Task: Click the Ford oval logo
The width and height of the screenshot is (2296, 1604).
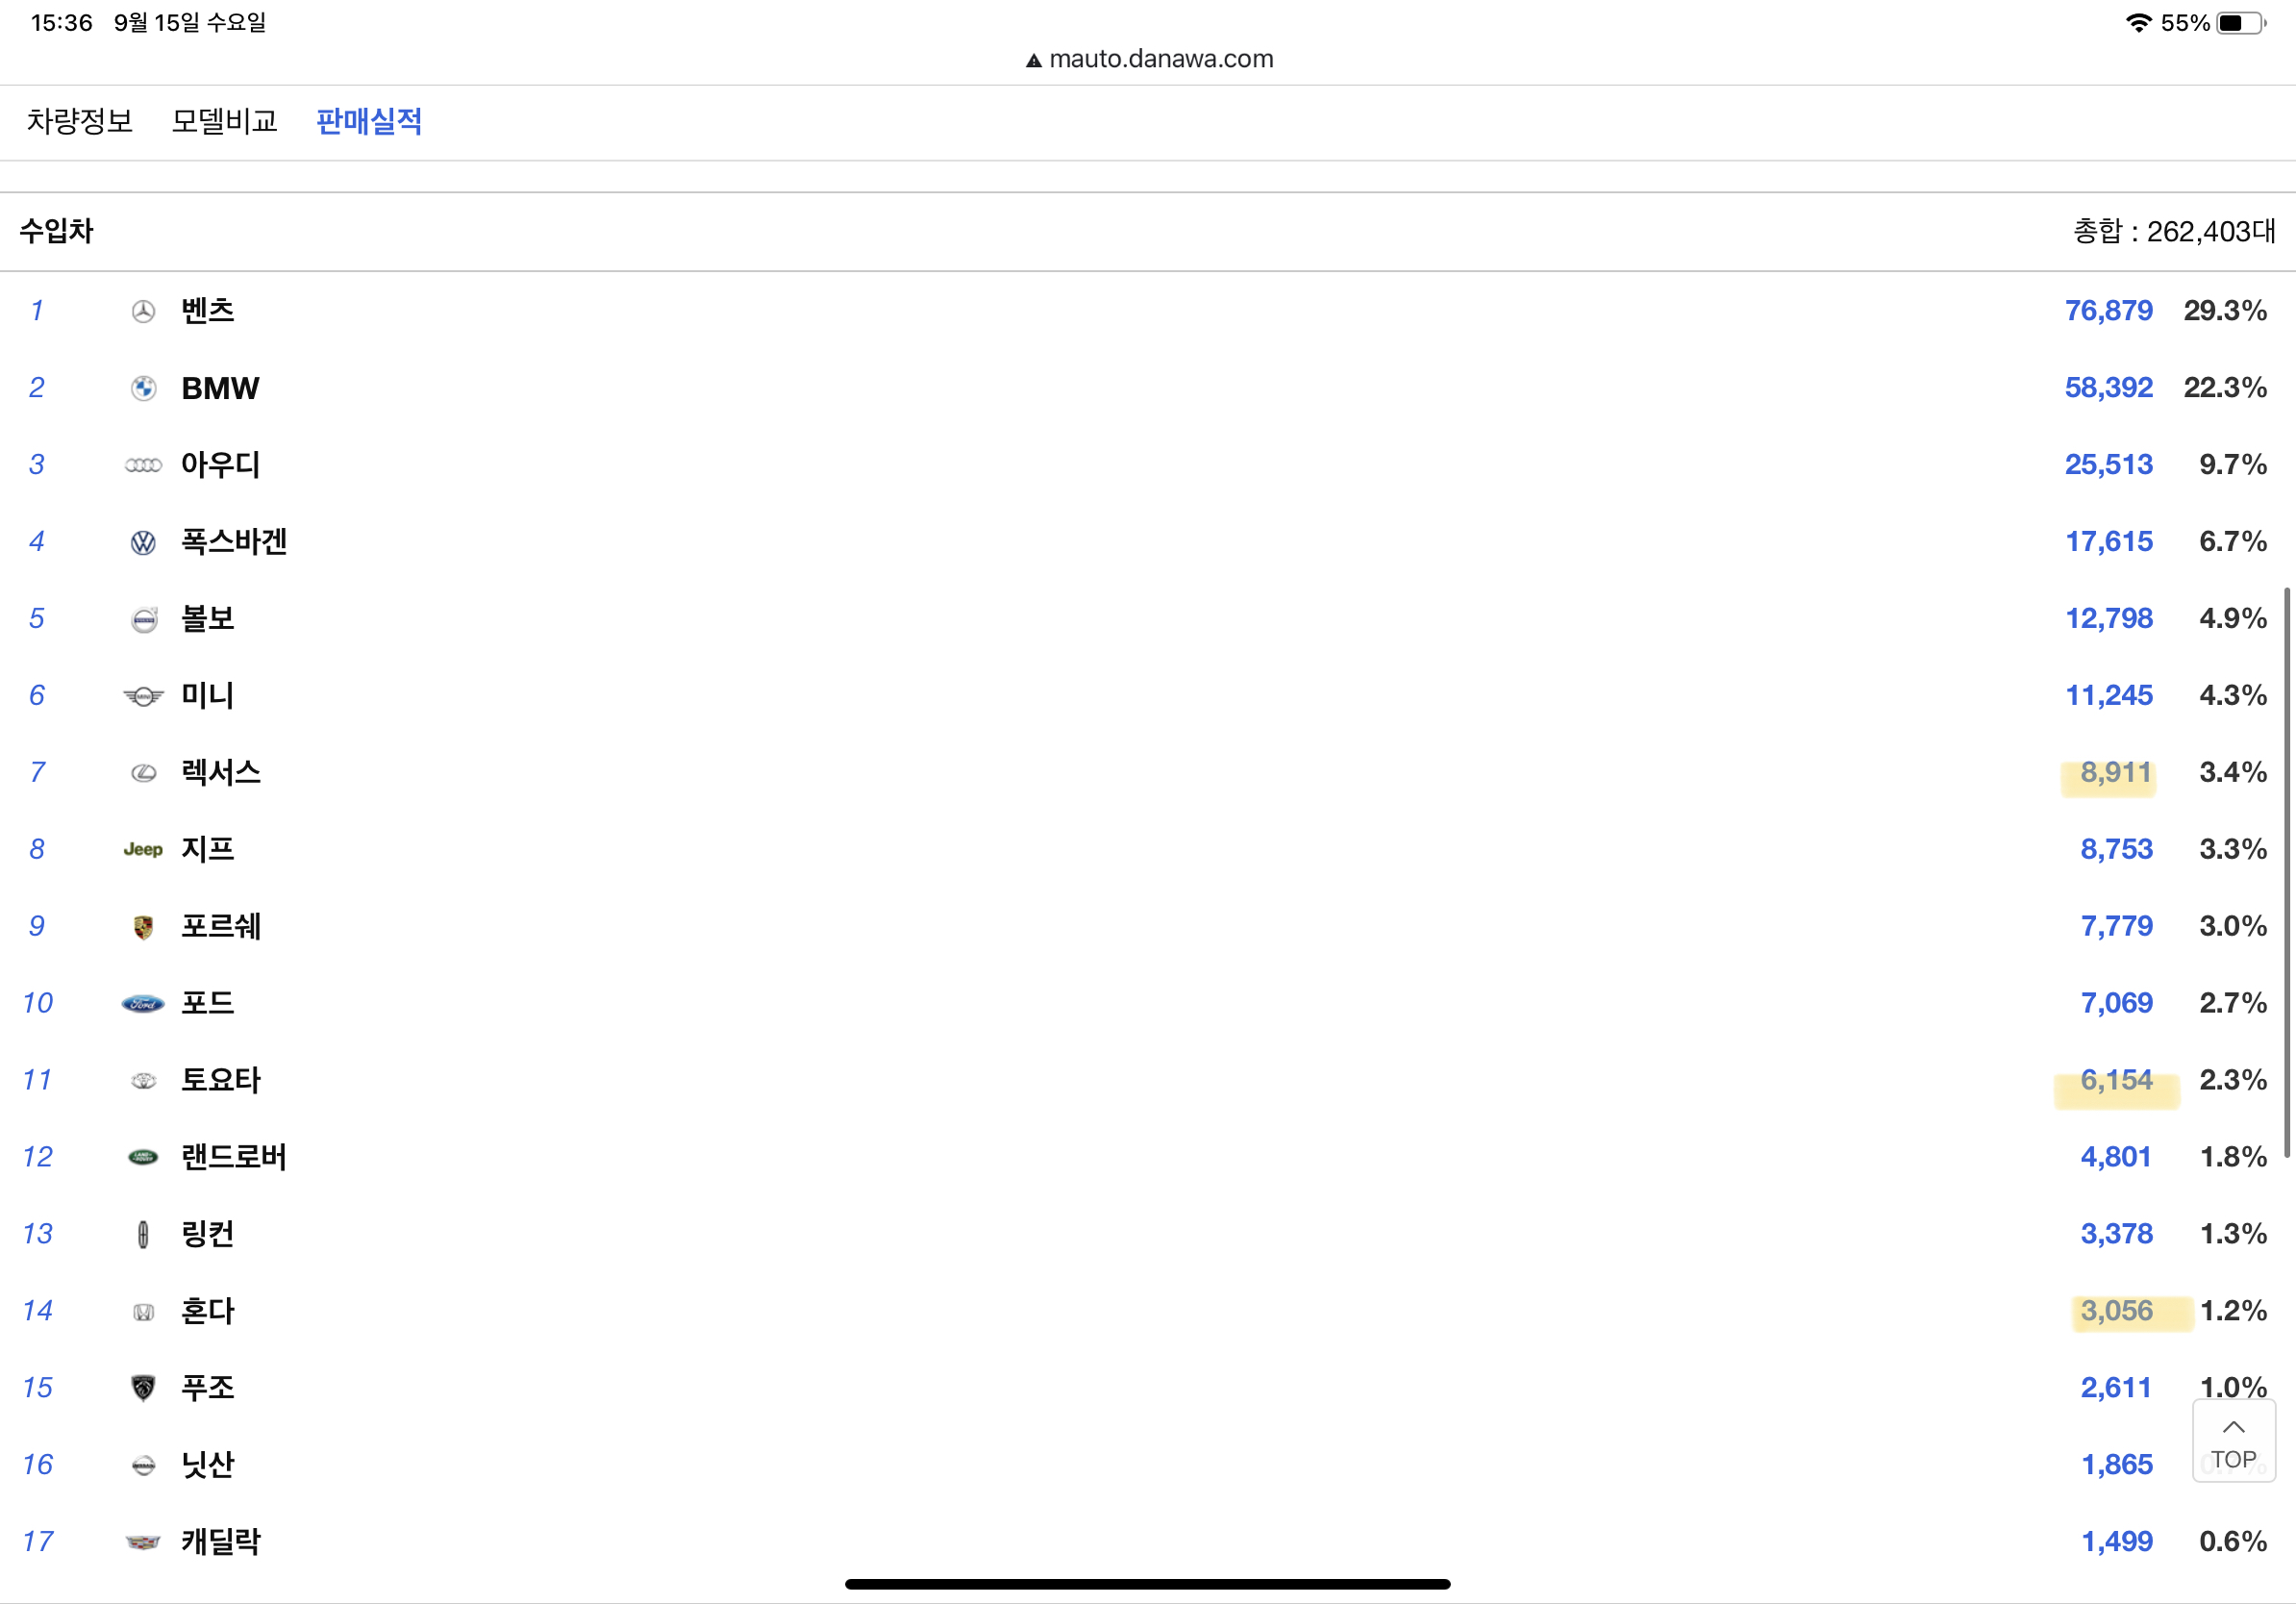Action: click(143, 1003)
